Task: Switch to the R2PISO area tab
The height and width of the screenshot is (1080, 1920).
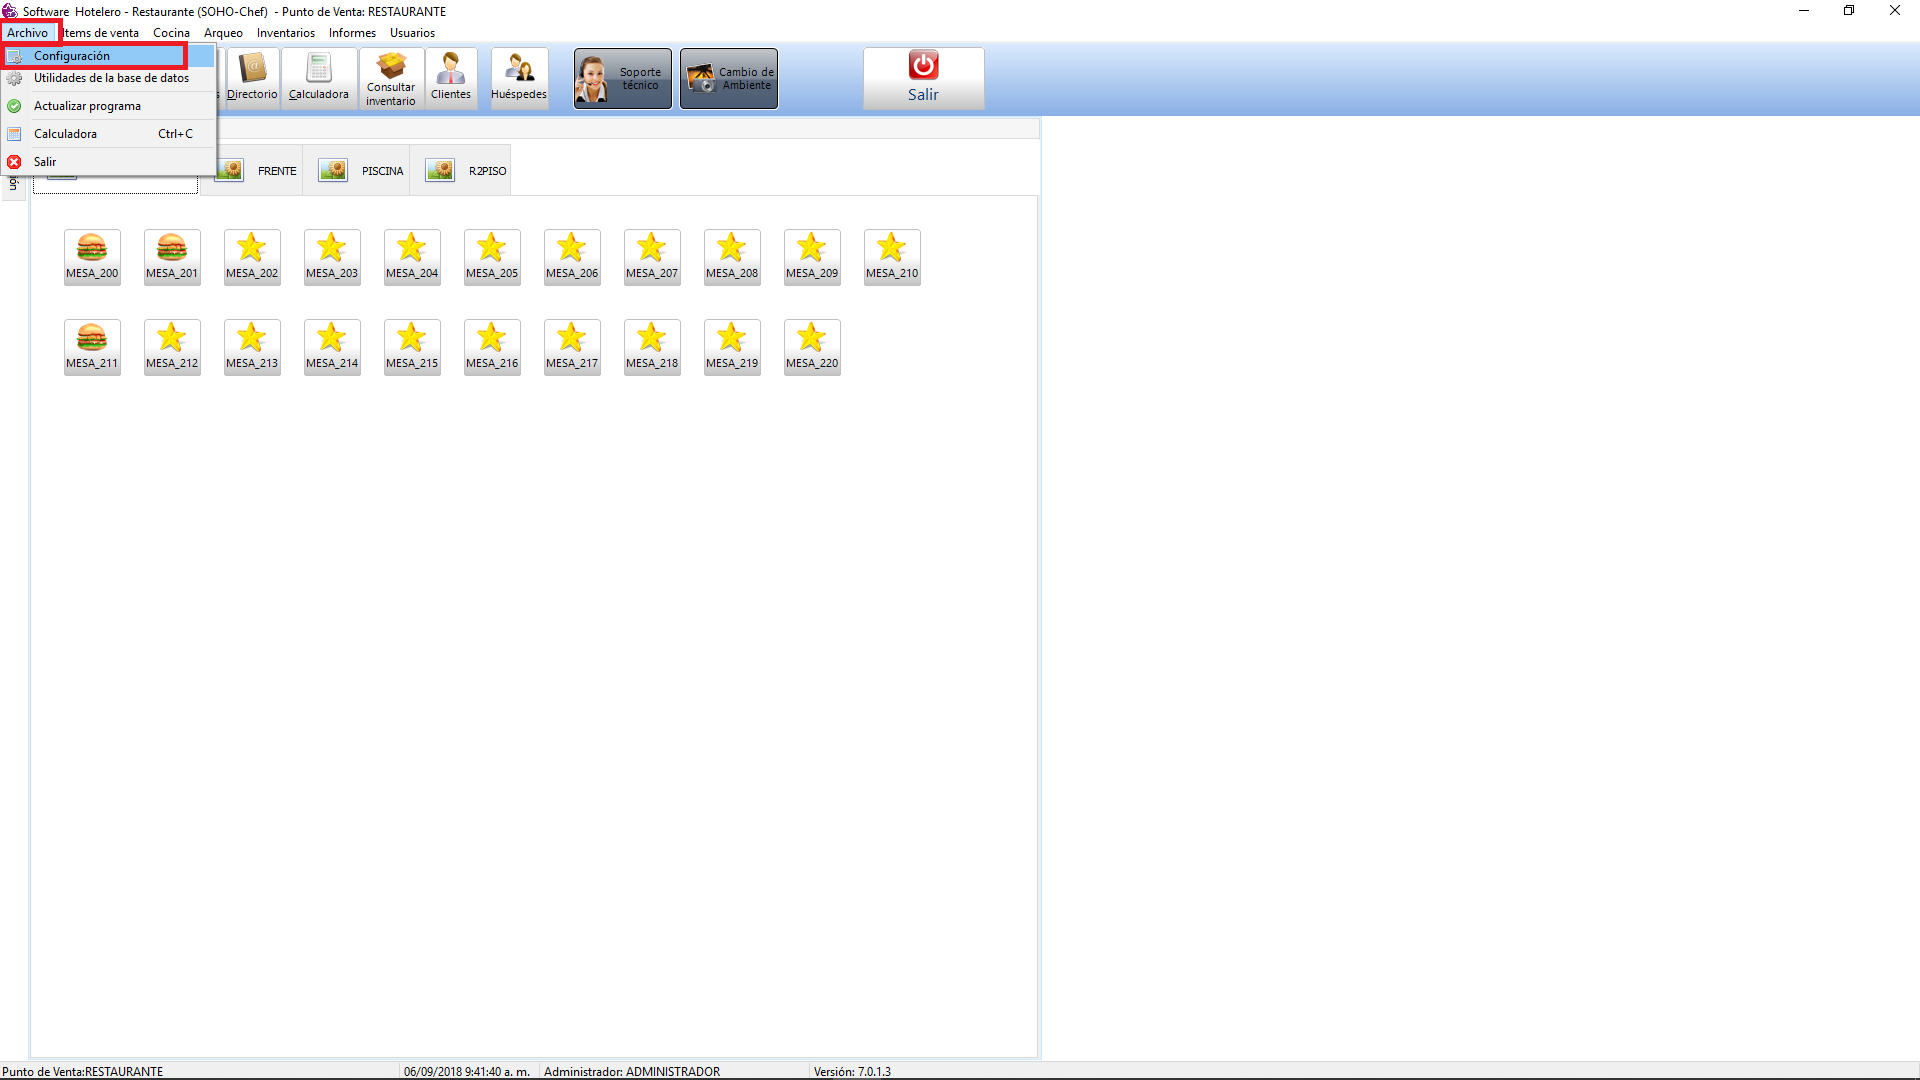Action: tap(466, 171)
